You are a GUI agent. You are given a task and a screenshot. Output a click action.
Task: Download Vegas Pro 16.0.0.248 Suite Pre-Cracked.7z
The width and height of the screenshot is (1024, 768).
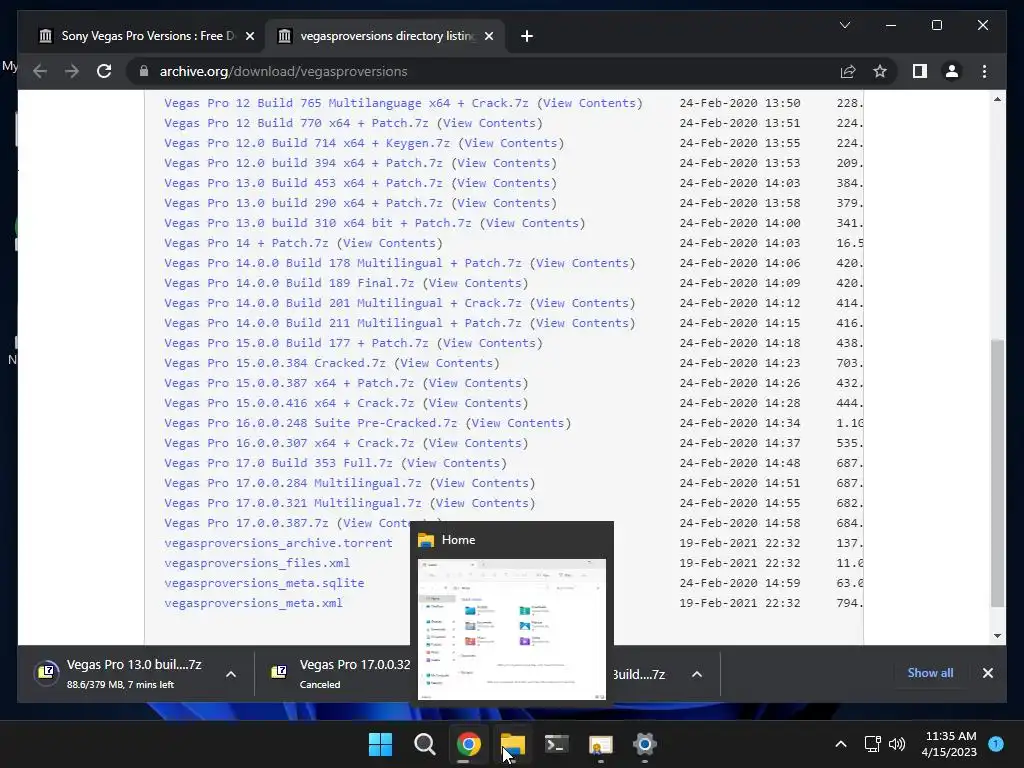[310, 423]
